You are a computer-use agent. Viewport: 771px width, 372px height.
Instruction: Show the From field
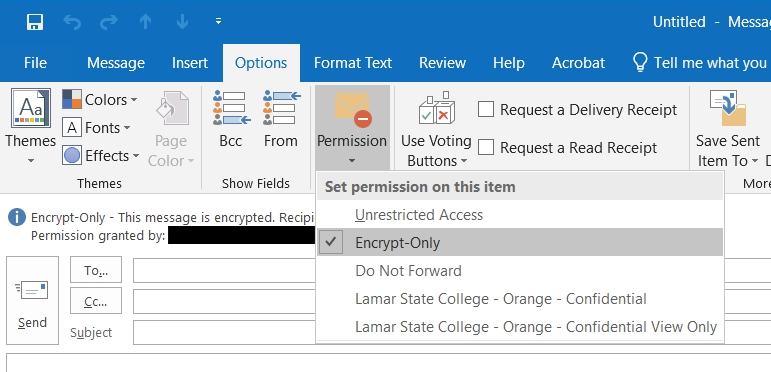tap(281, 119)
